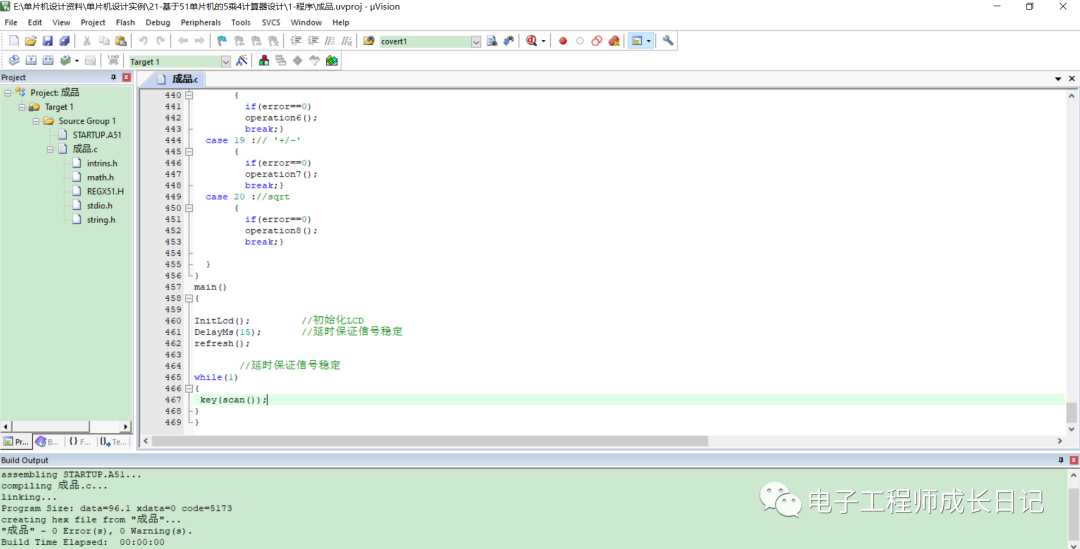The image size is (1080, 549).
Task: Select the 成品.c editor tab
Action: pyautogui.click(x=178, y=79)
